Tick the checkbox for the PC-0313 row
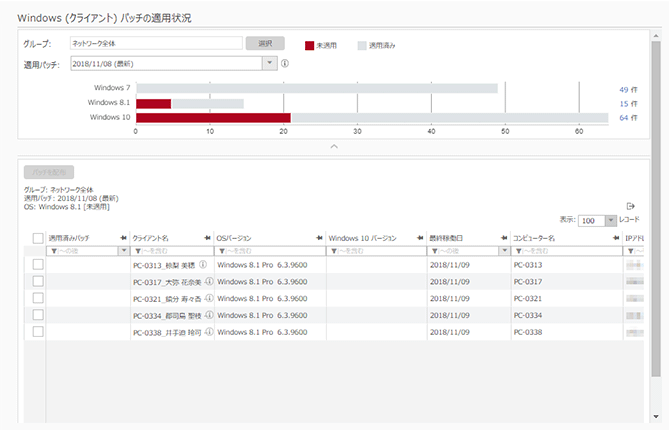The image size is (670, 431). [x=38, y=266]
